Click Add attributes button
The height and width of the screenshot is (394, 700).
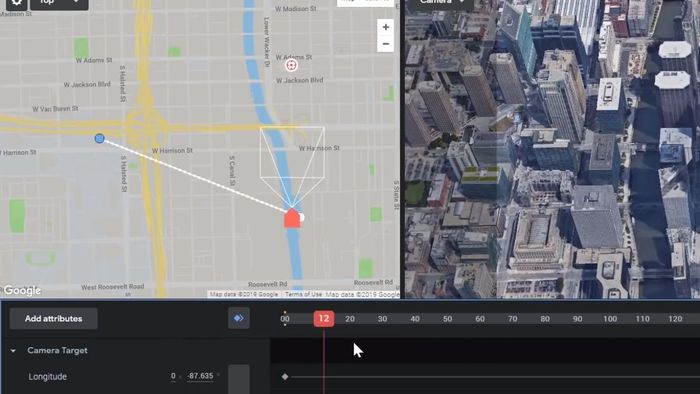point(54,319)
